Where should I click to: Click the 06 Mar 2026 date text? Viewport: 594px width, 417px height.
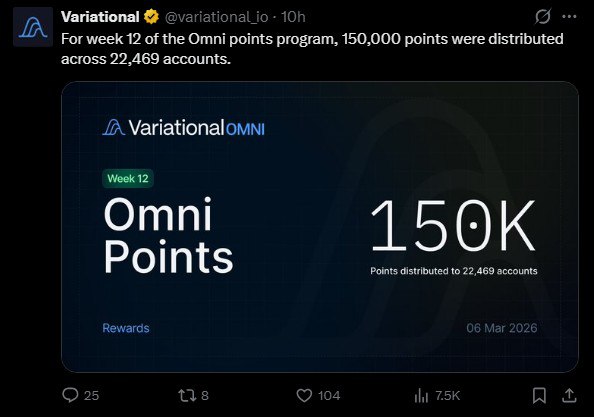[x=502, y=328]
